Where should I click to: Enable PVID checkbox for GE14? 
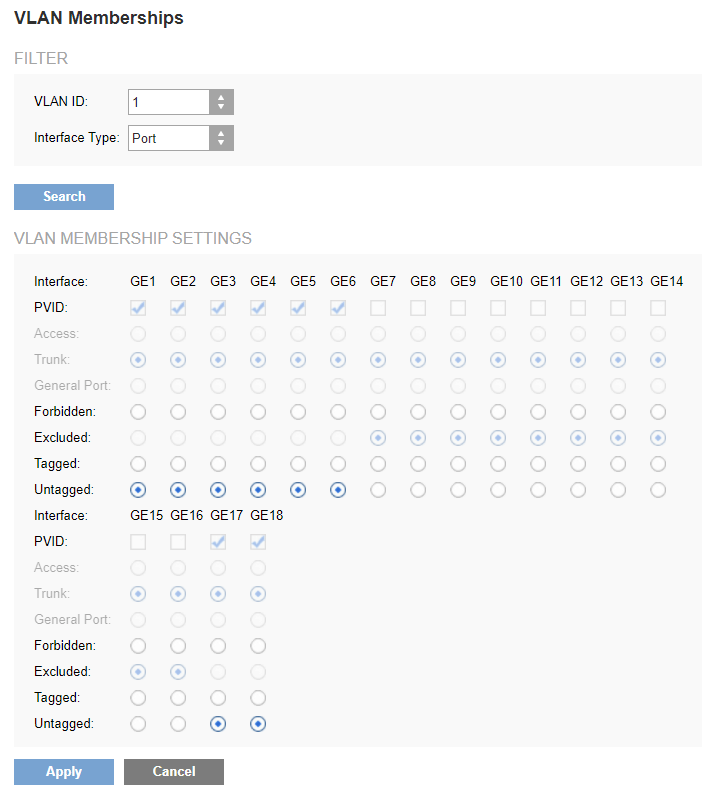(x=658, y=308)
